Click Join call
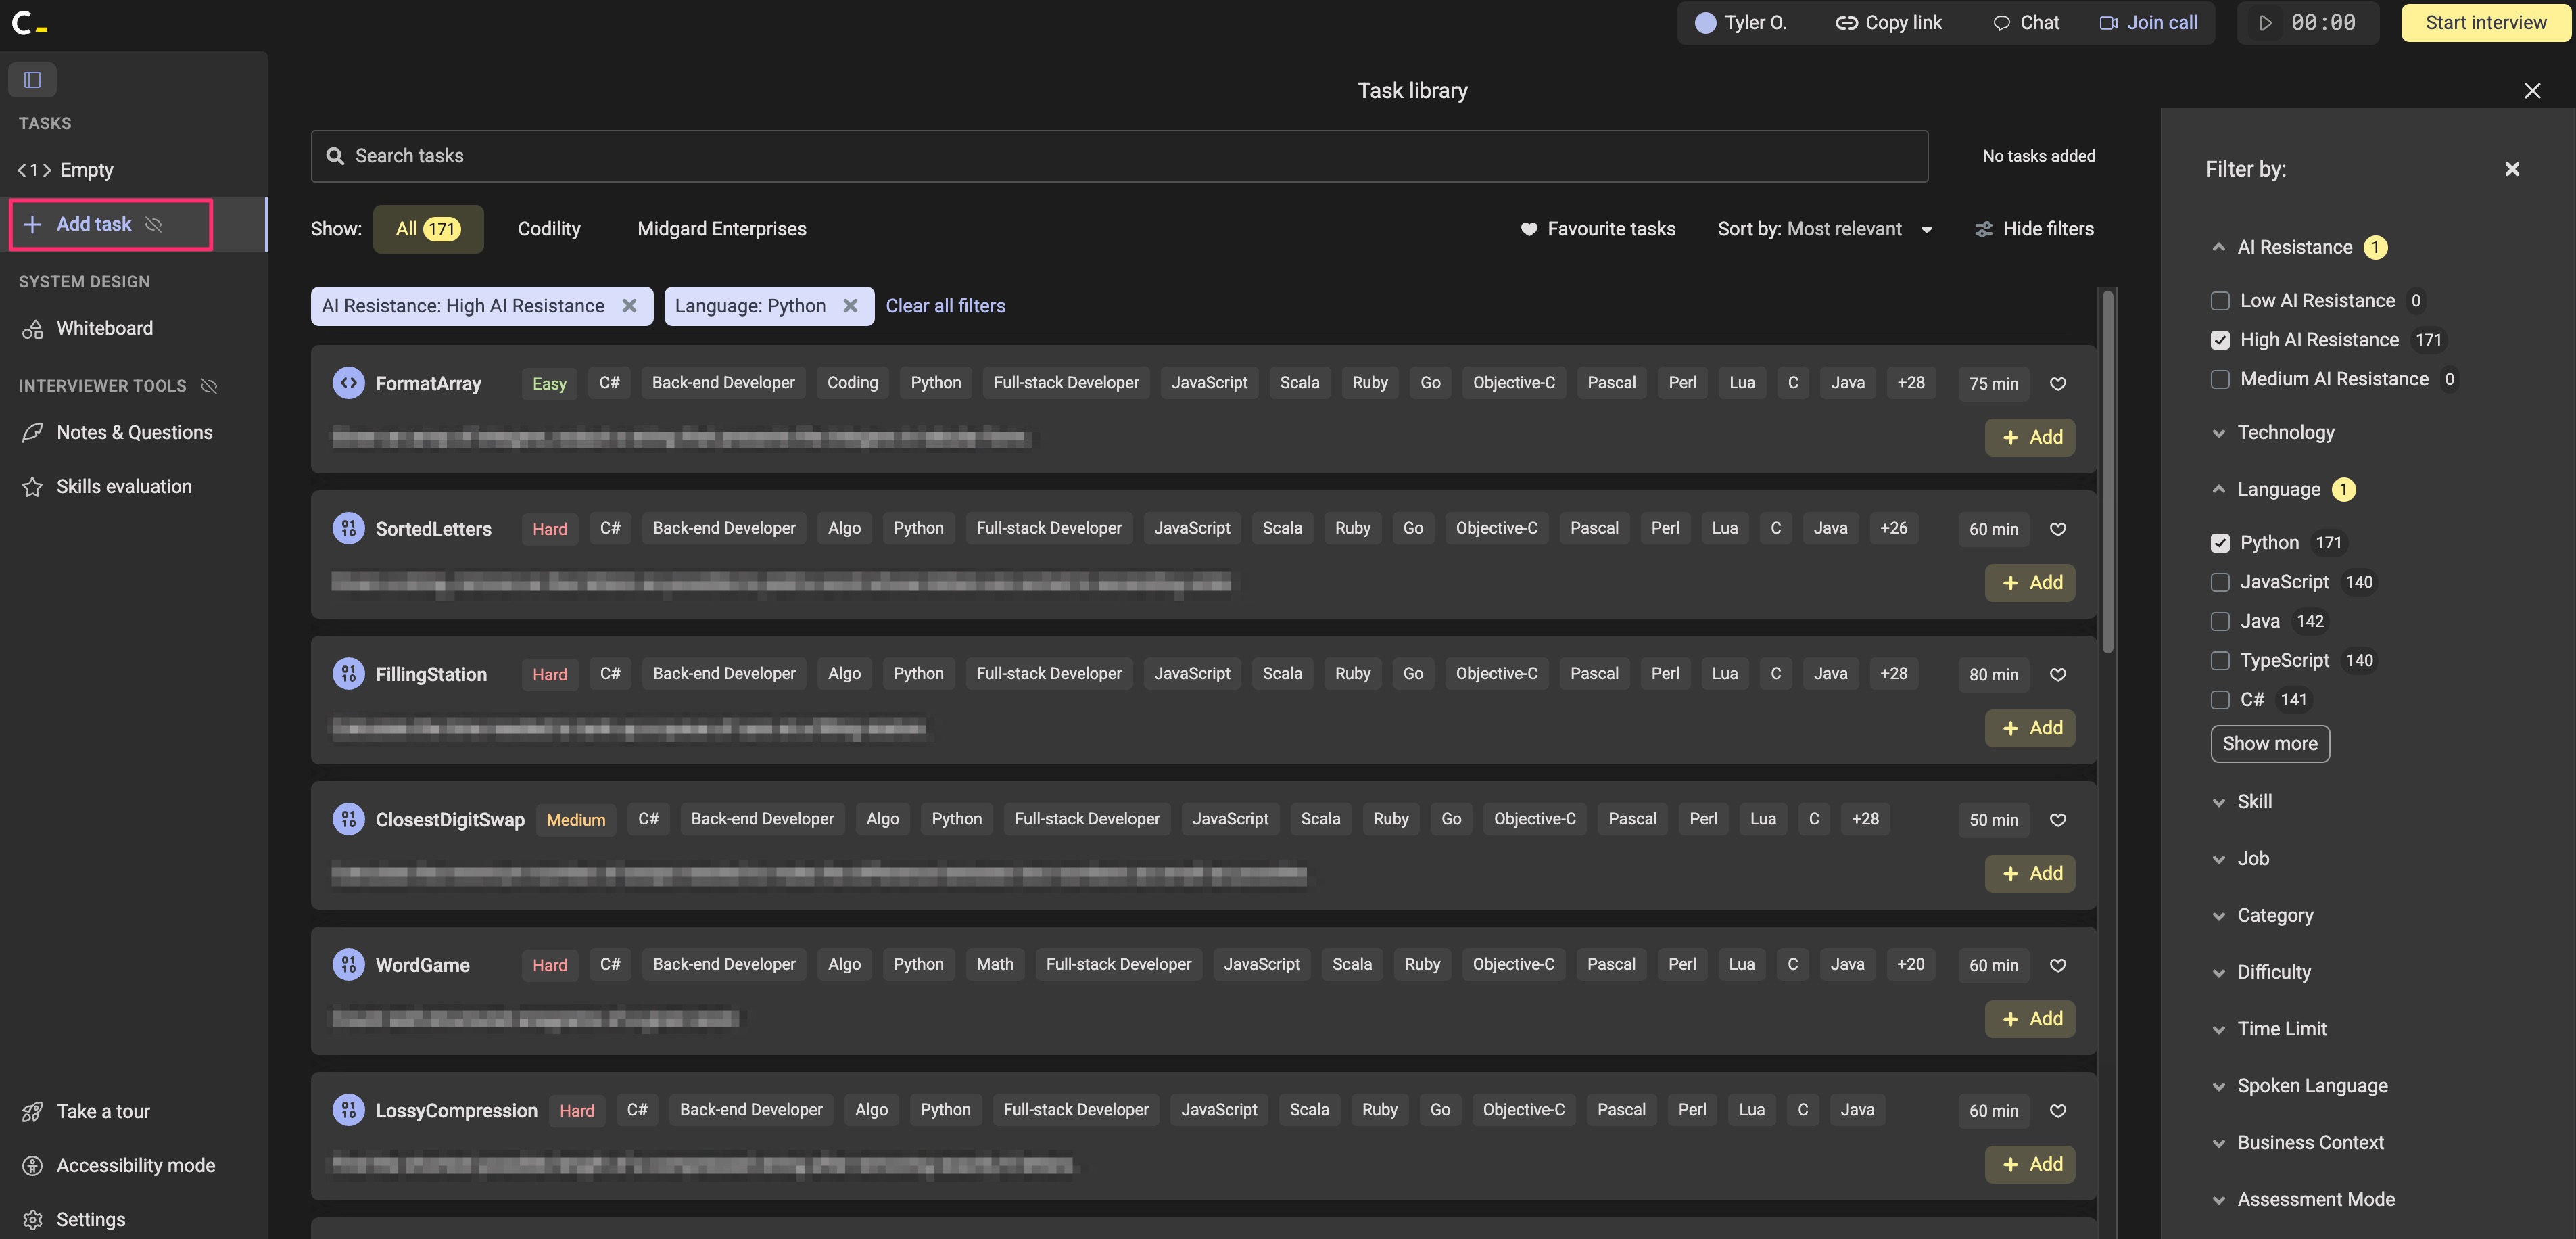Viewport: 2576px width, 1239px height. coord(2148,23)
